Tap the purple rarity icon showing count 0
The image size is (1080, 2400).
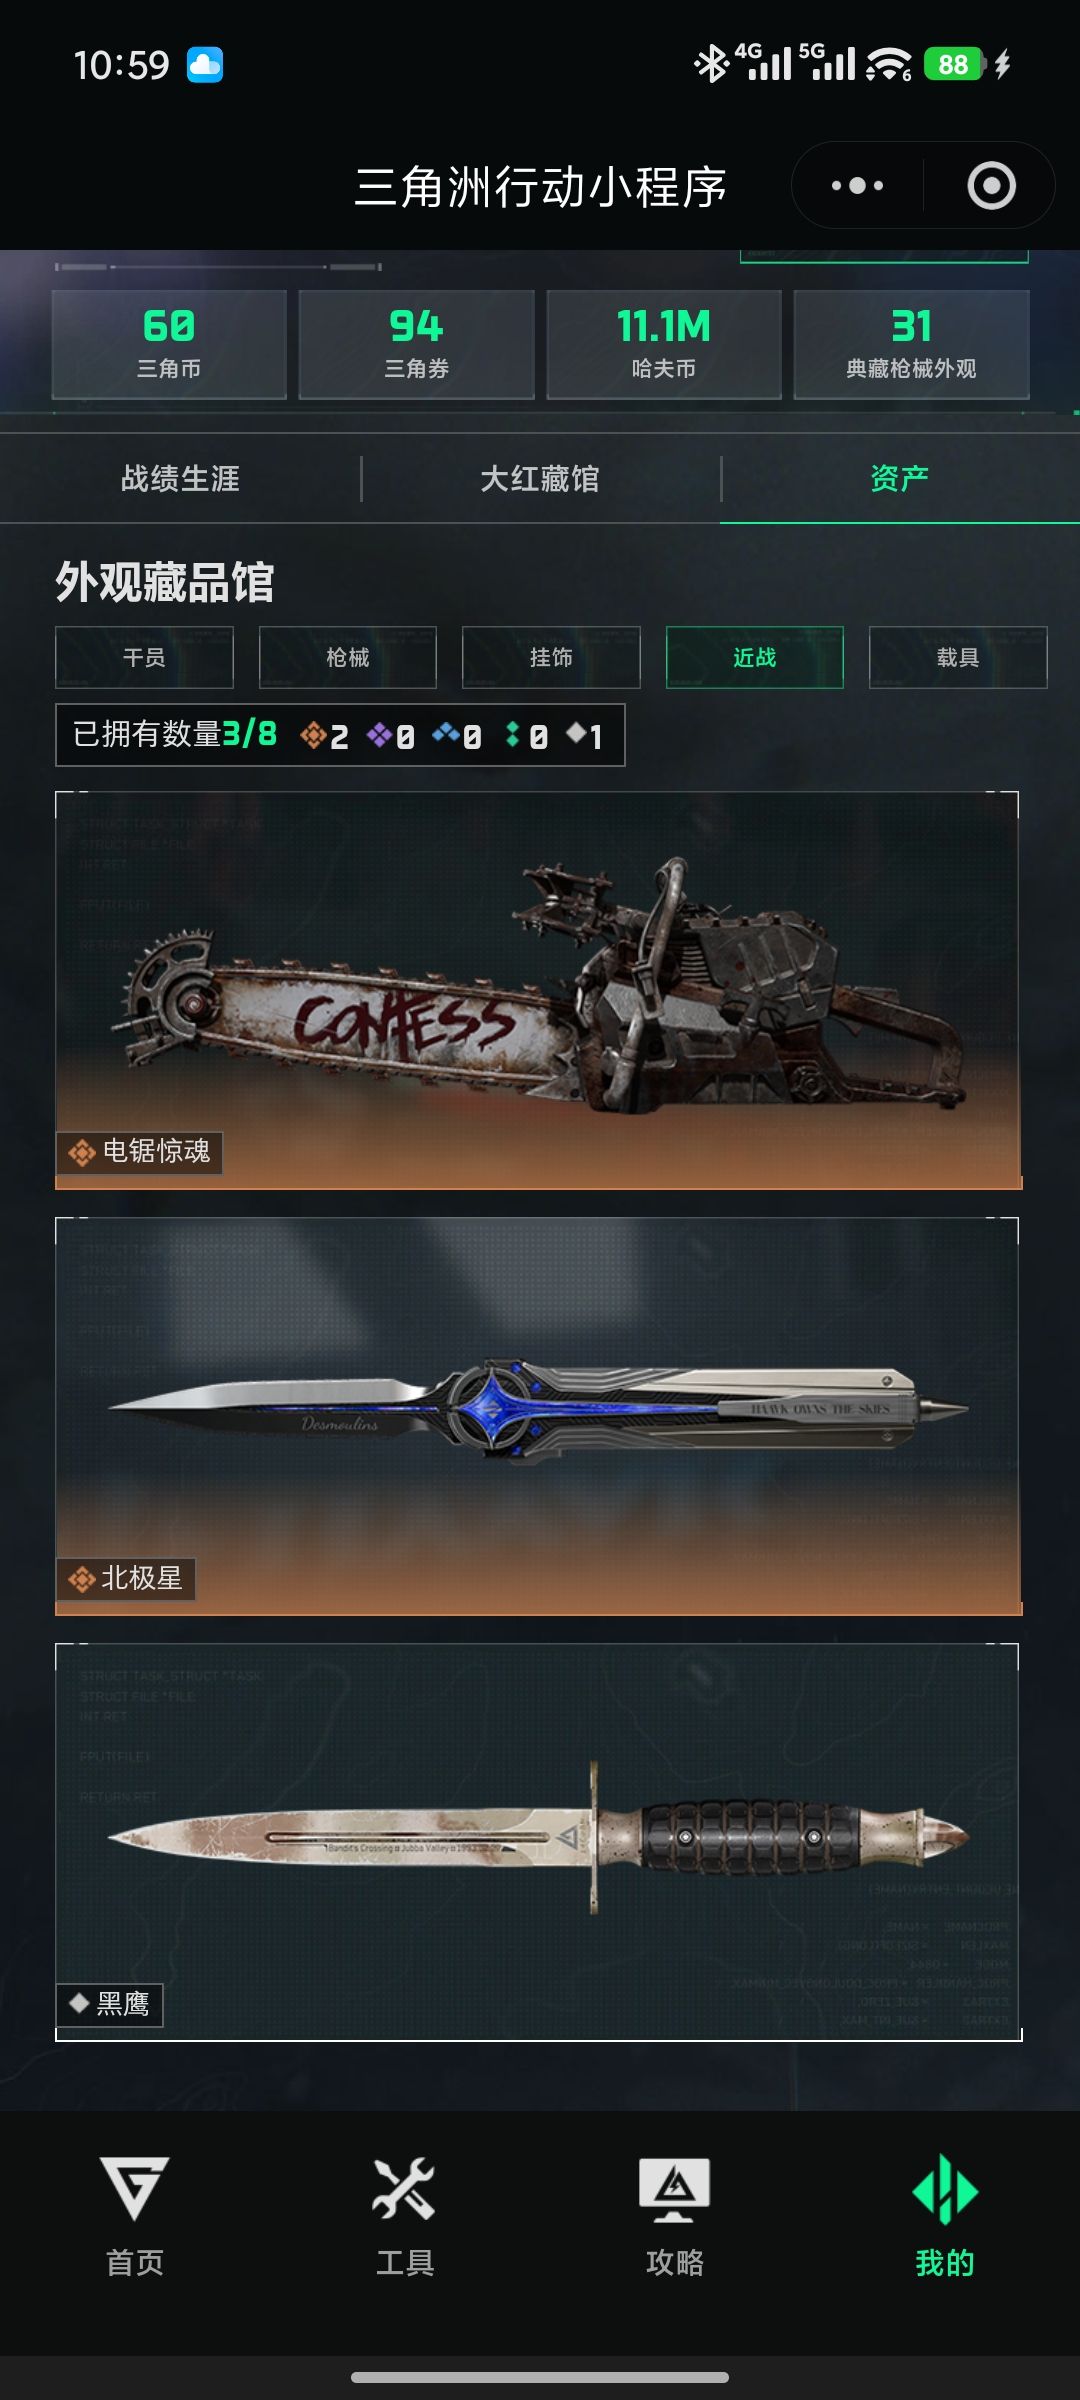[379, 736]
